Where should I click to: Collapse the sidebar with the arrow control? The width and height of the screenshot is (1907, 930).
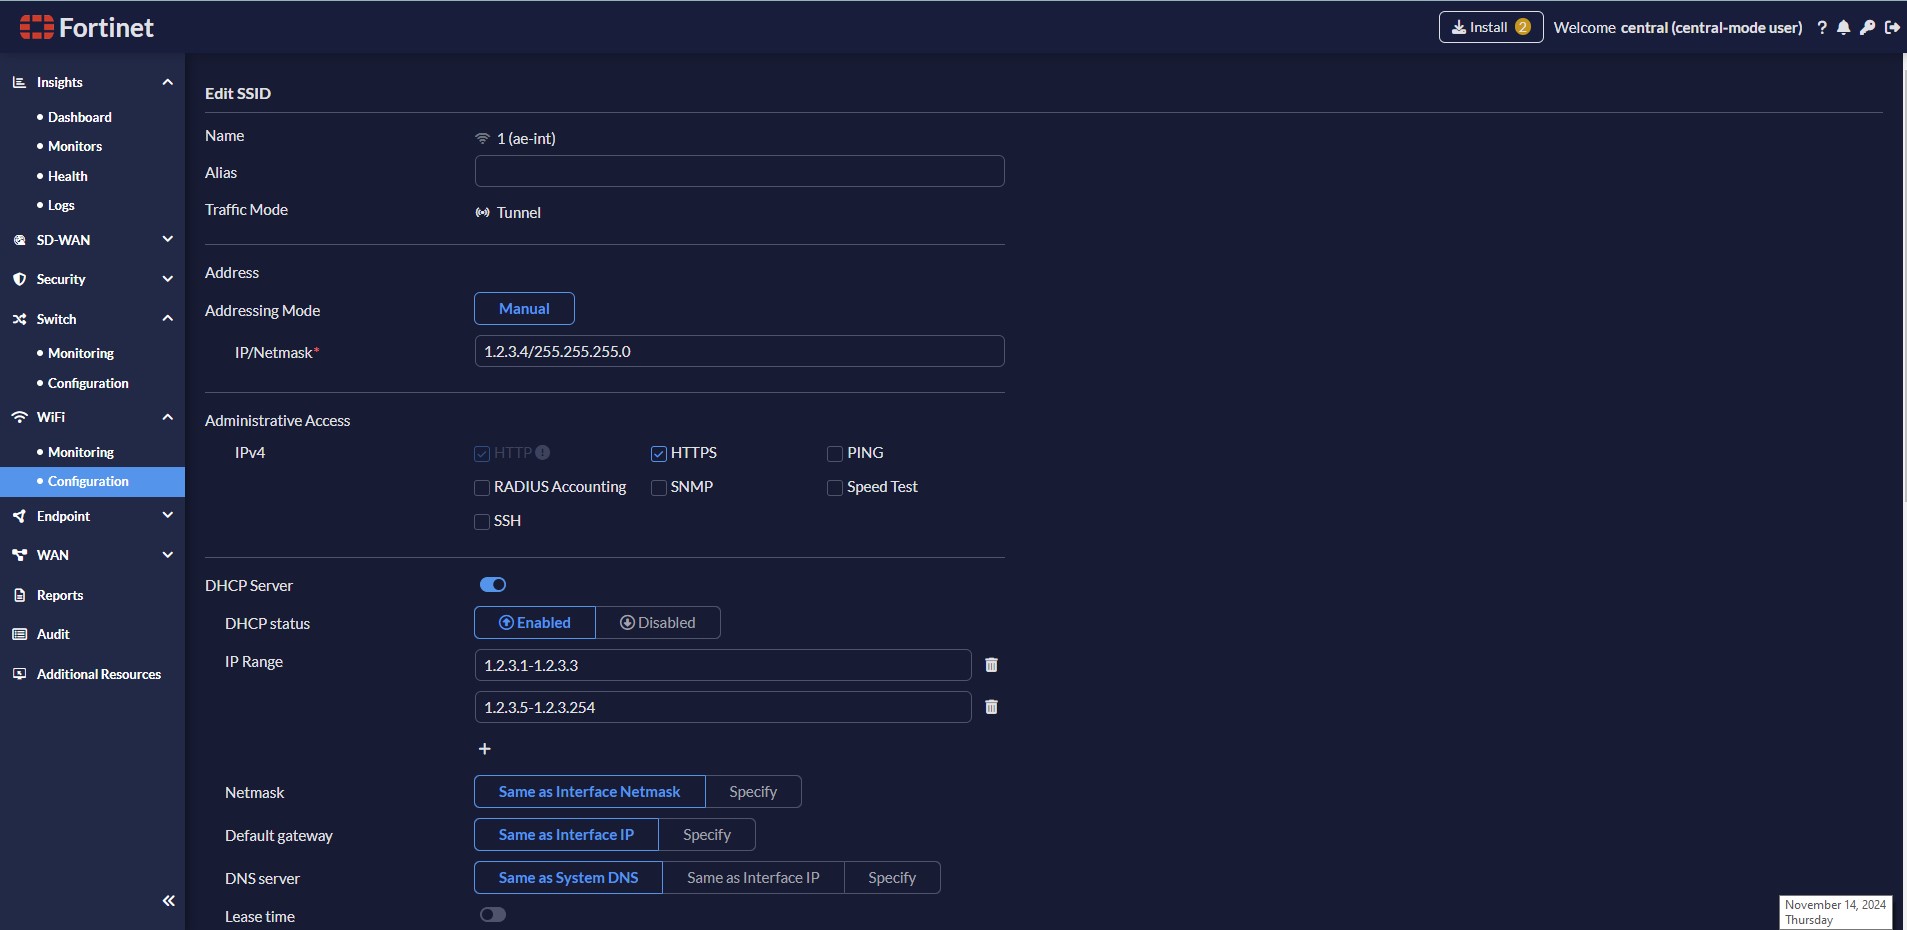[x=168, y=900]
